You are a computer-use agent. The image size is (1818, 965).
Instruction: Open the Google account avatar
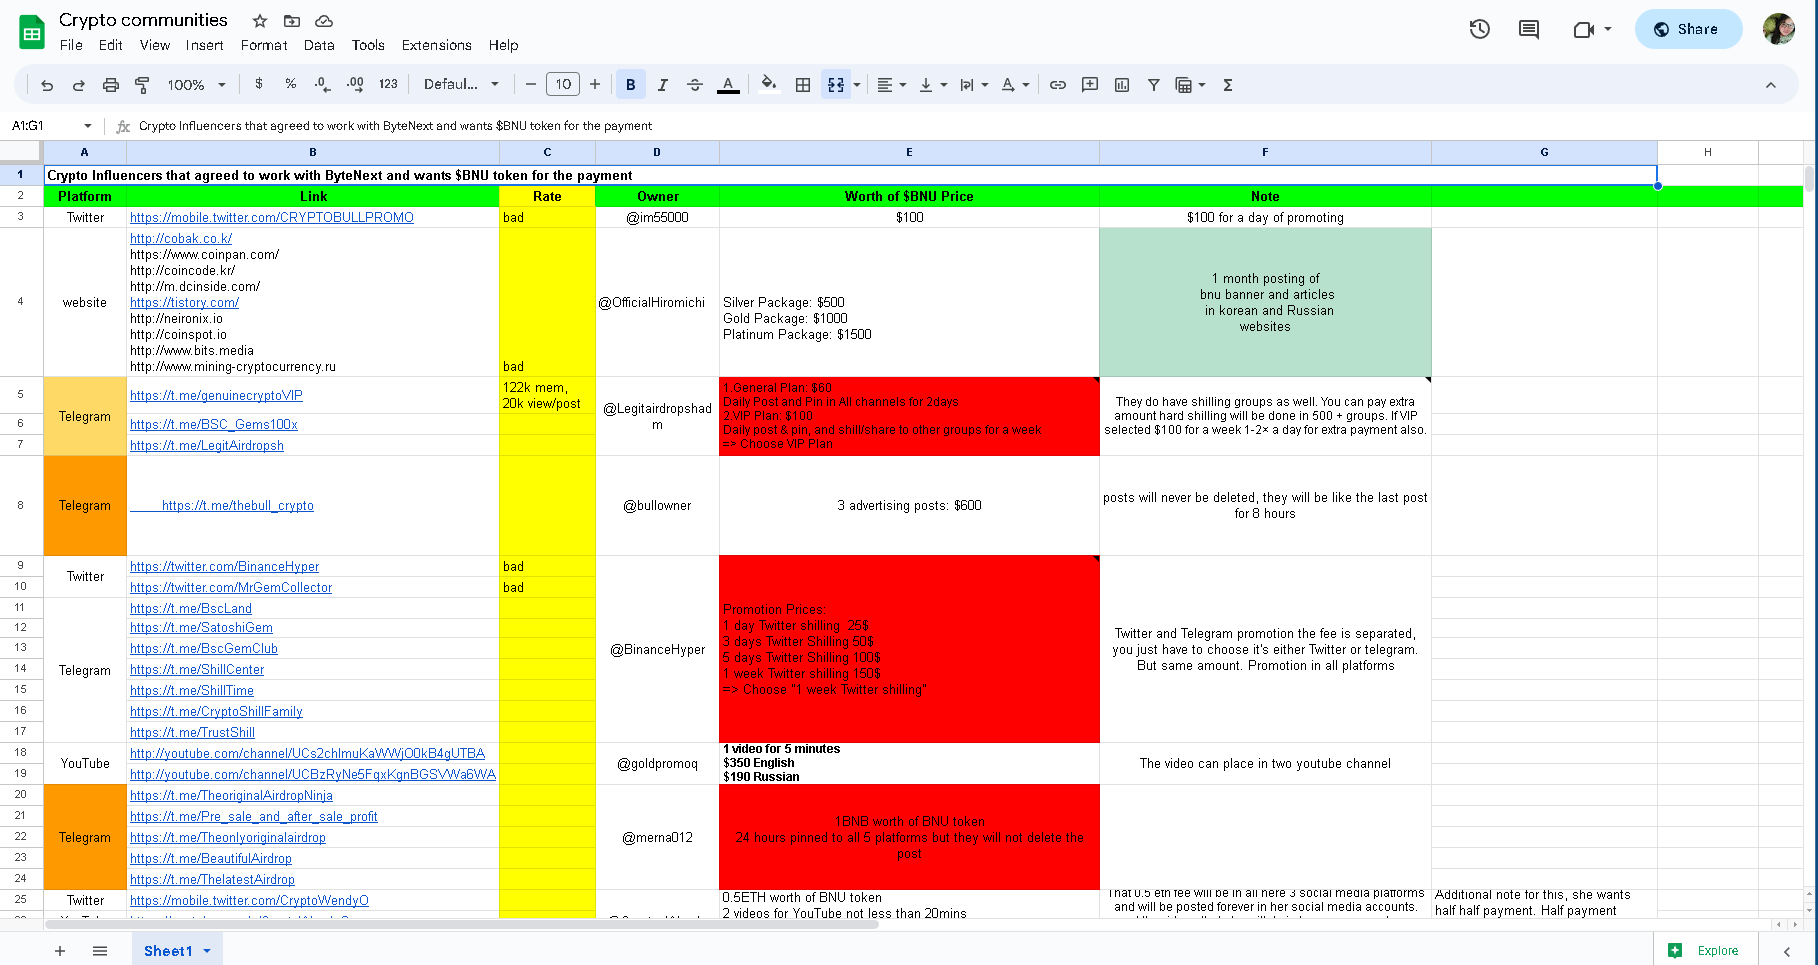coord(1779,29)
